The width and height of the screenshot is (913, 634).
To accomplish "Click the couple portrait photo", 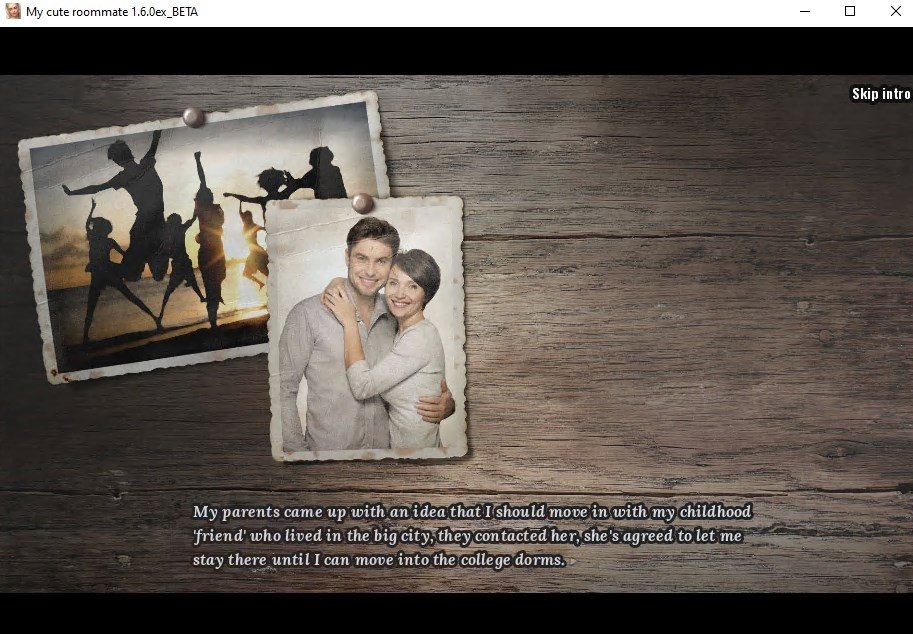I will click(367, 328).
